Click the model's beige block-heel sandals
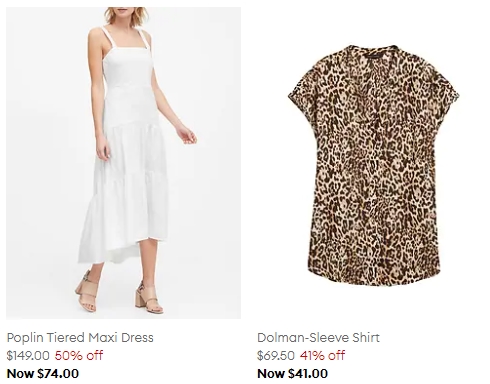Image resolution: width=490 pixels, height=384 pixels. coord(120,291)
